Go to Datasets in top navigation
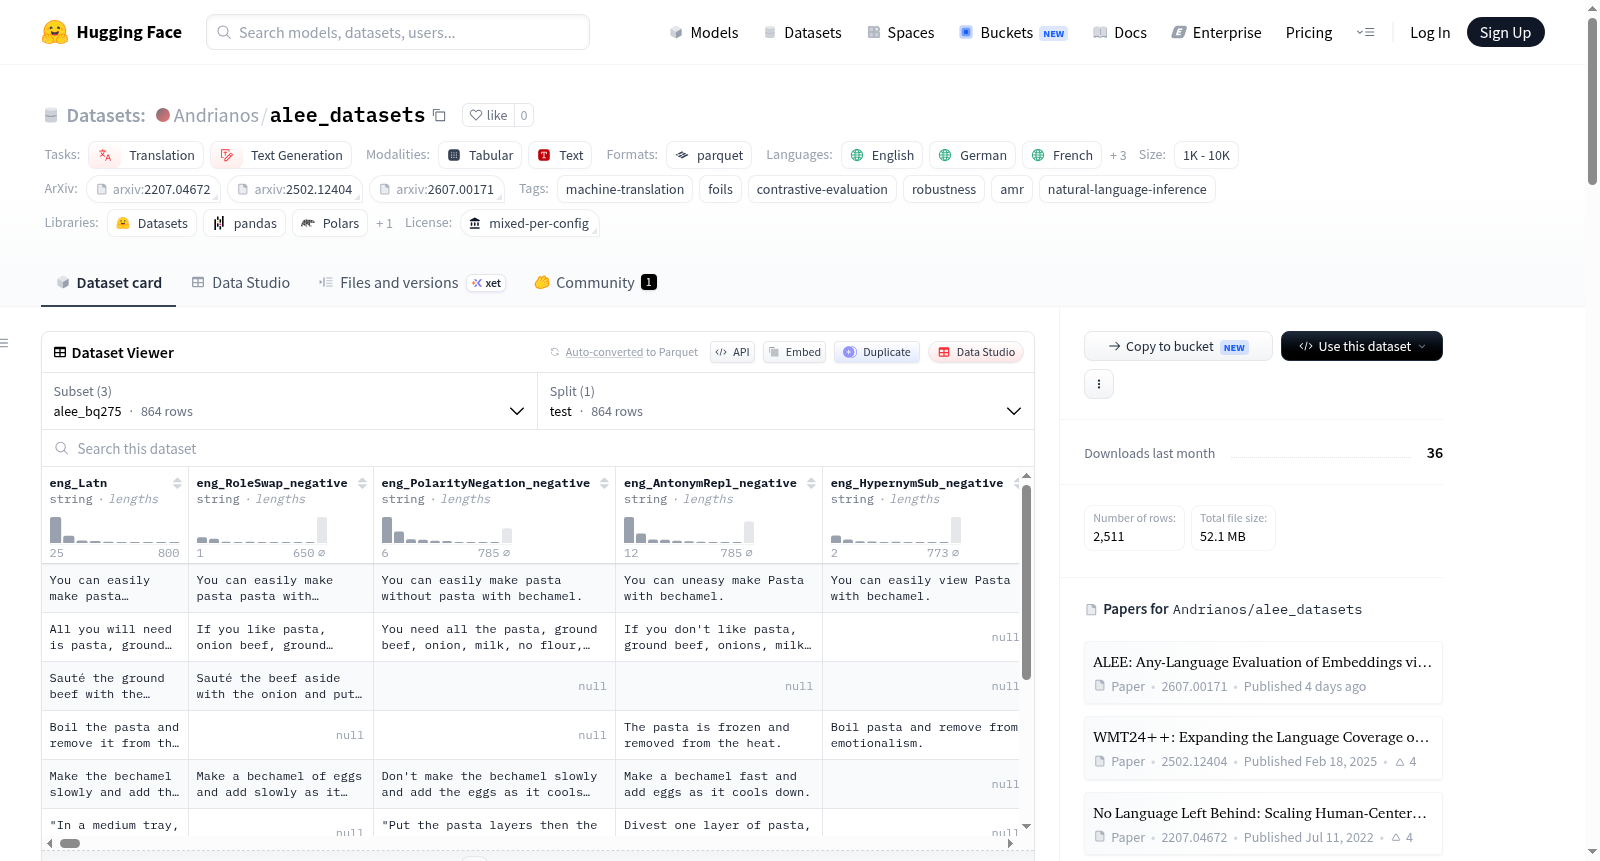The image size is (1600, 861). tap(803, 32)
